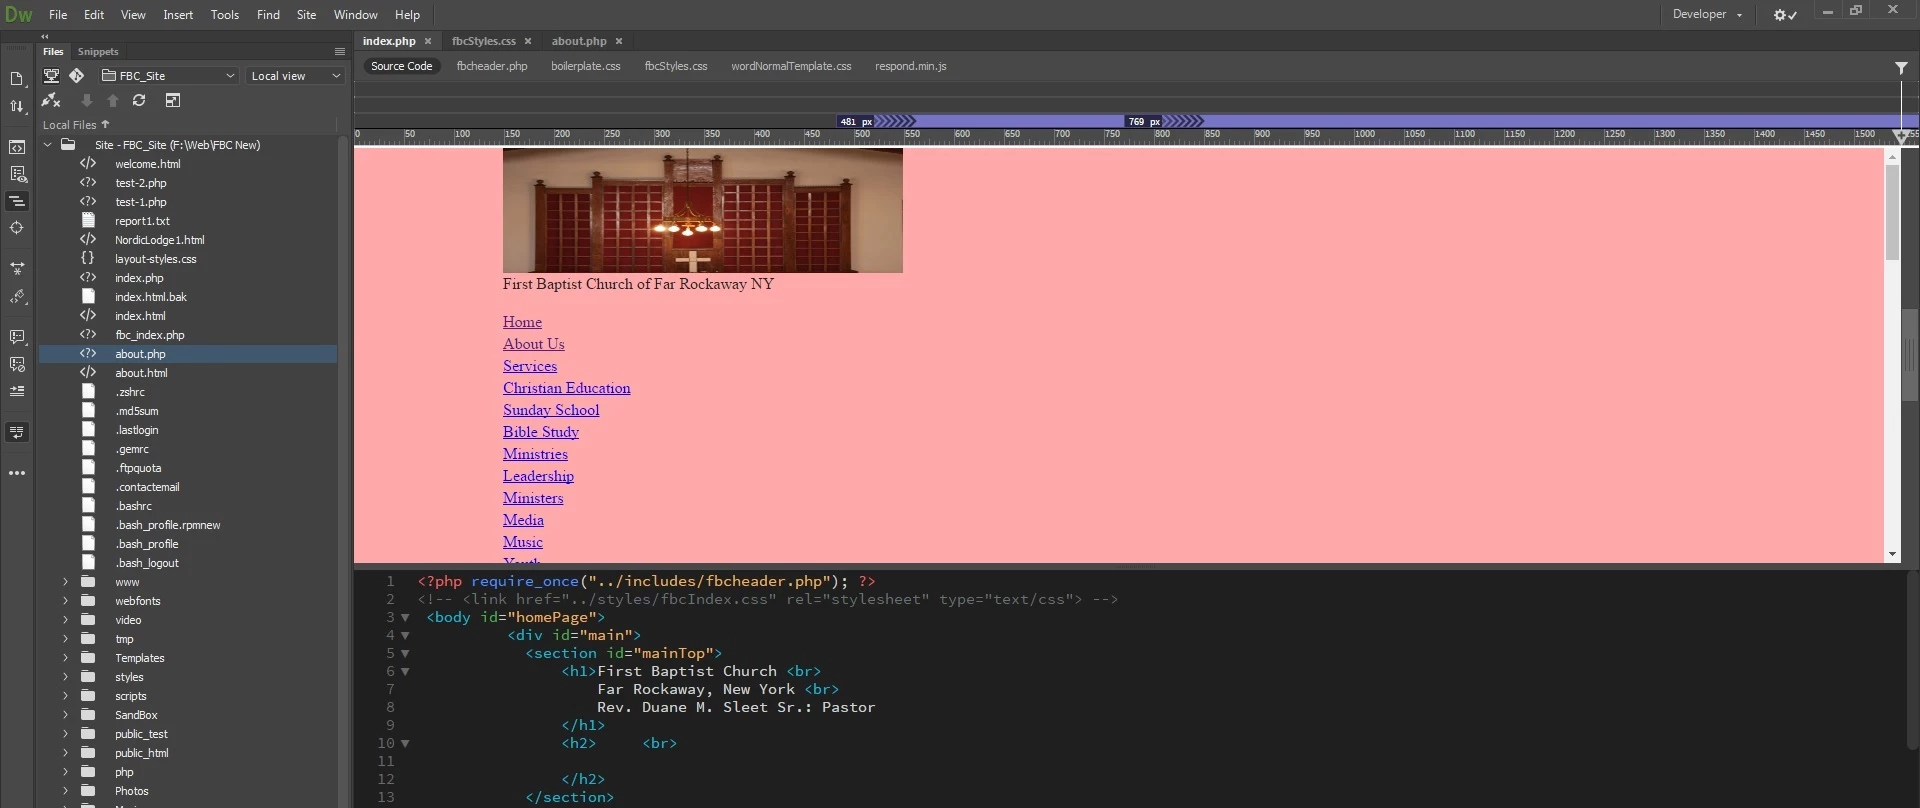1920x808 pixels.
Task: Click Get files down-arrow icon
Action: tap(87, 100)
